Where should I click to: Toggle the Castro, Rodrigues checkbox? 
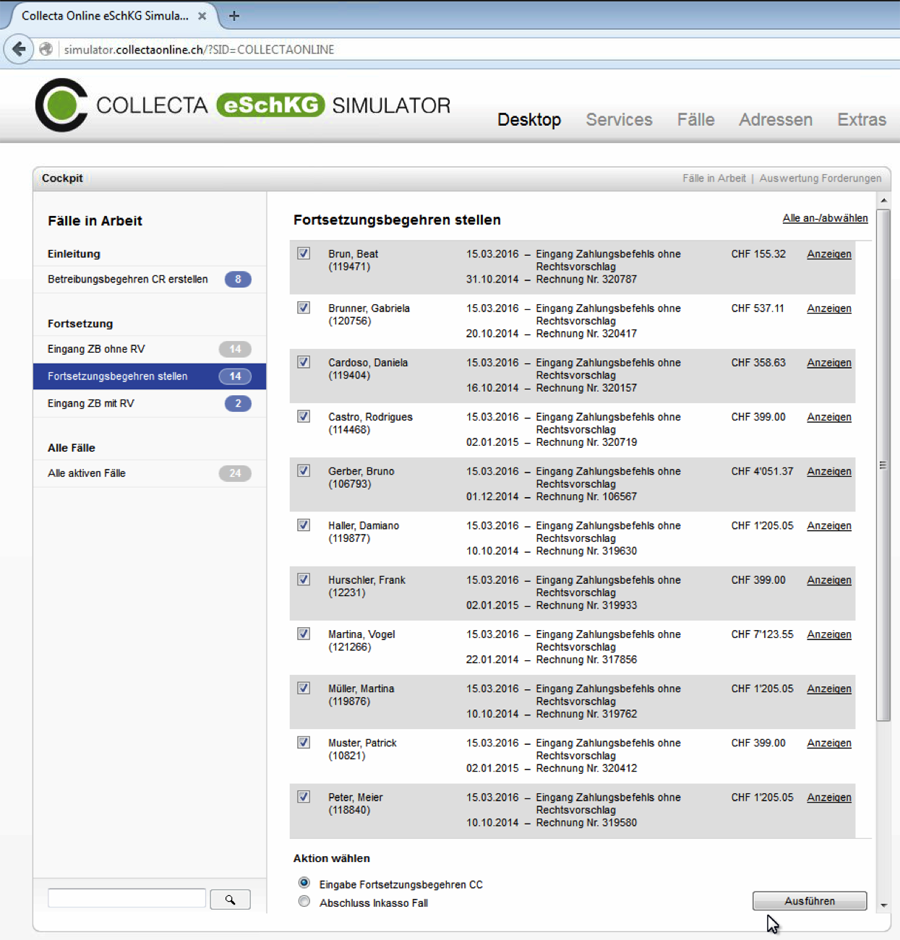tap(304, 416)
